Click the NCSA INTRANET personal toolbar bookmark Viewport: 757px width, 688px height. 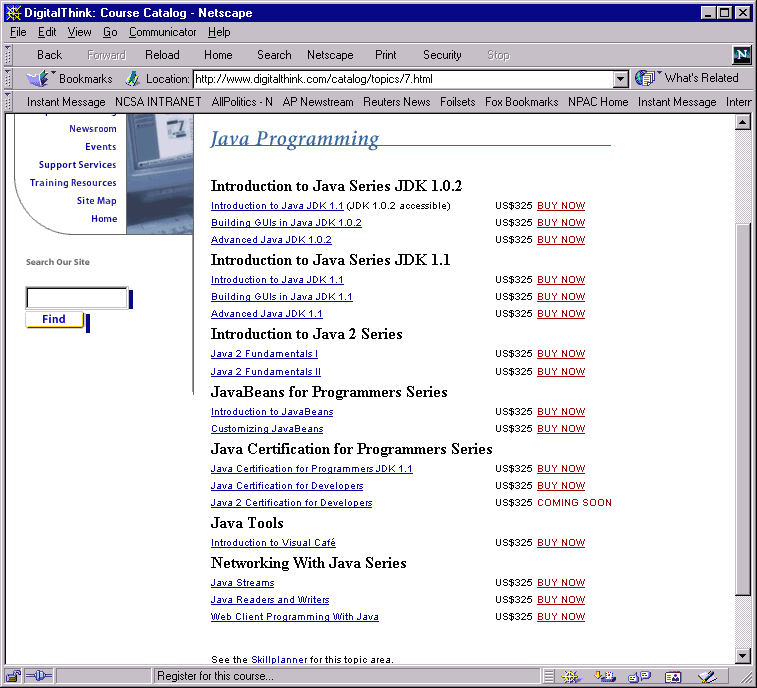[x=158, y=102]
